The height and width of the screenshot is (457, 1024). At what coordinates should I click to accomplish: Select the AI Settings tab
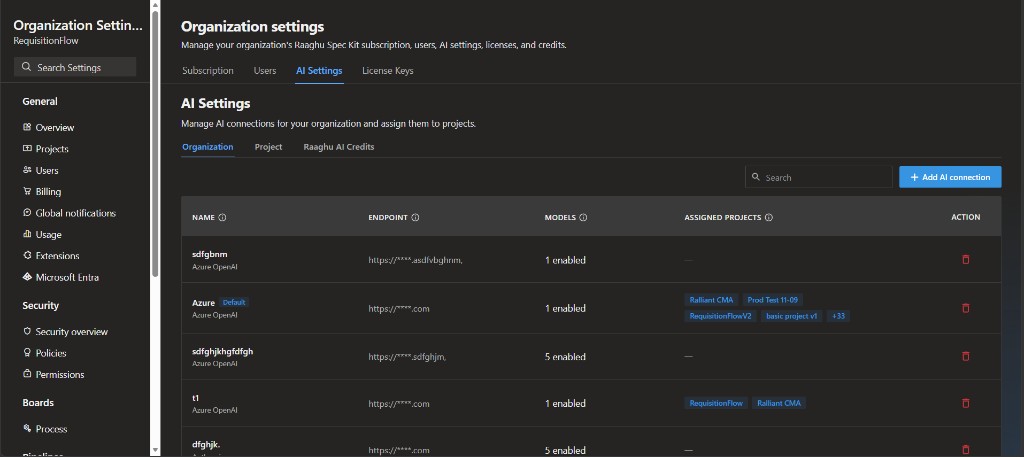pyautogui.click(x=319, y=71)
